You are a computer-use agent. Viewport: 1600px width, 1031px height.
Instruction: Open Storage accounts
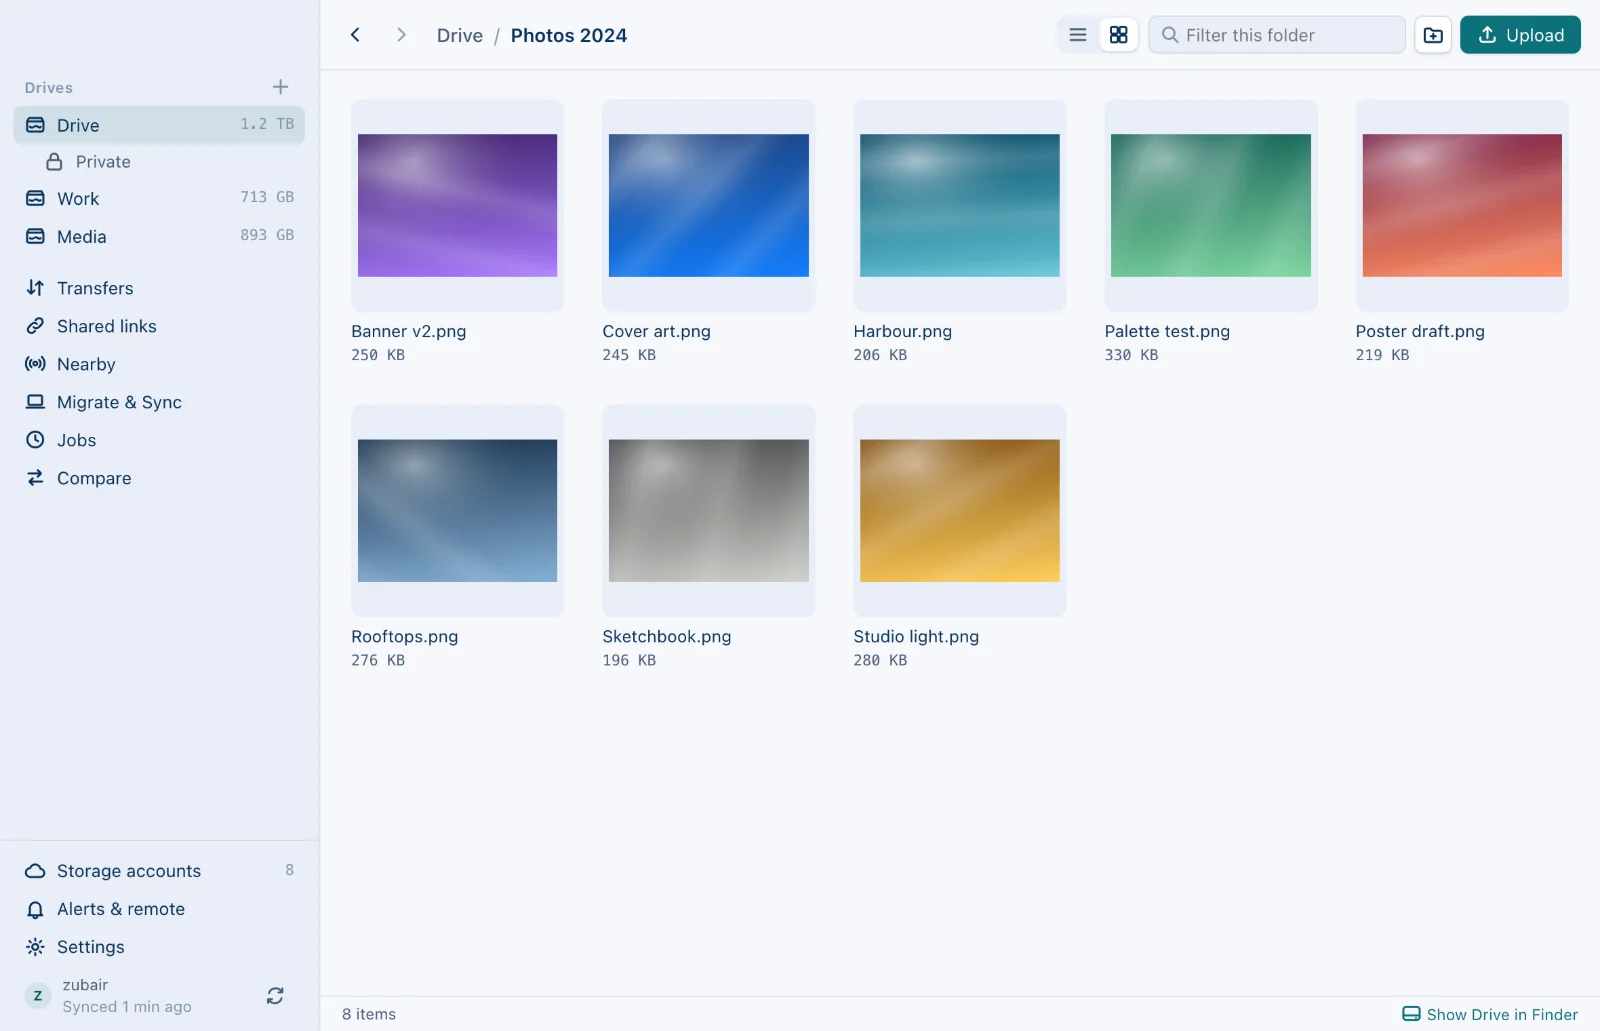159,871
